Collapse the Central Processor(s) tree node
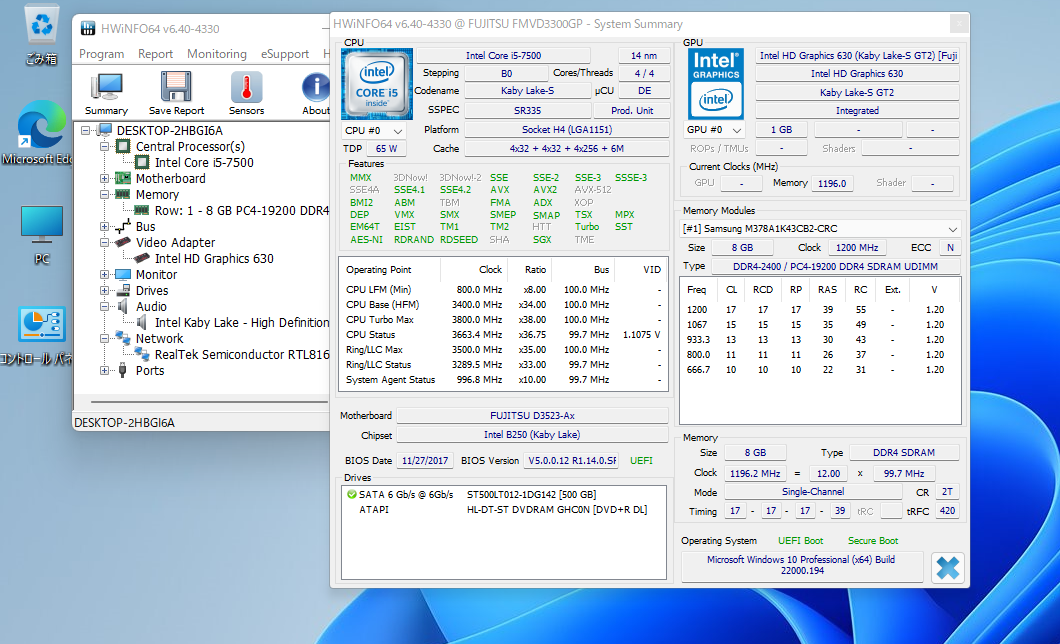The height and width of the screenshot is (644, 1060). click(x=105, y=147)
